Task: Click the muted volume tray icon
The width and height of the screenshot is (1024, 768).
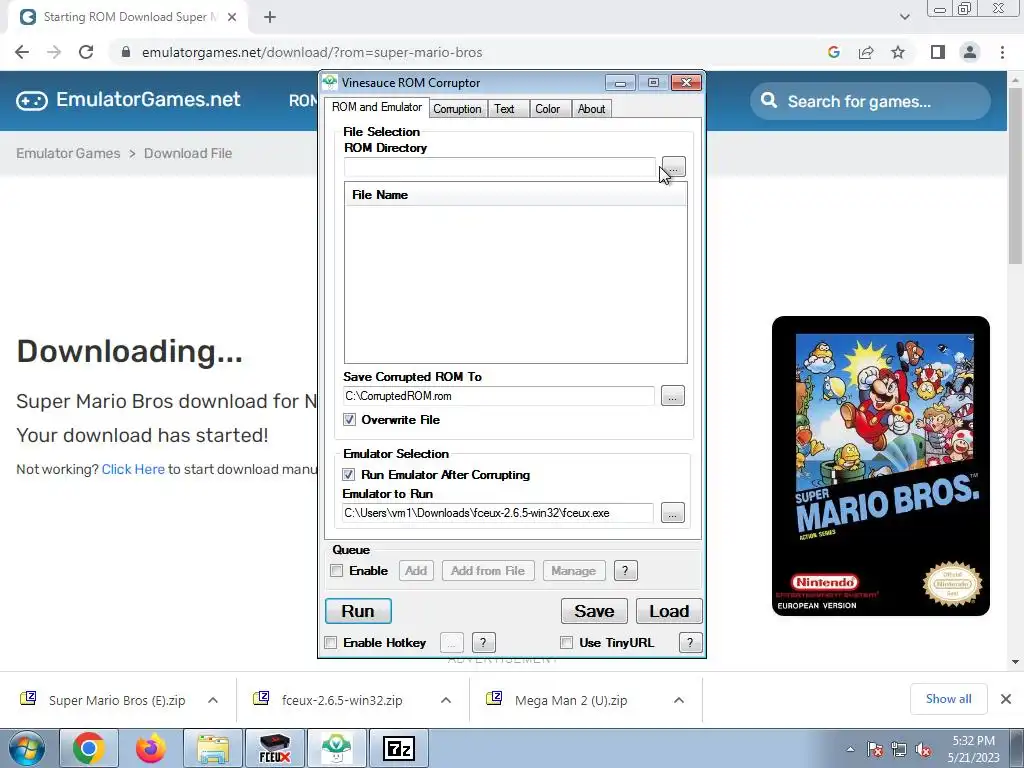Action: click(x=923, y=750)
